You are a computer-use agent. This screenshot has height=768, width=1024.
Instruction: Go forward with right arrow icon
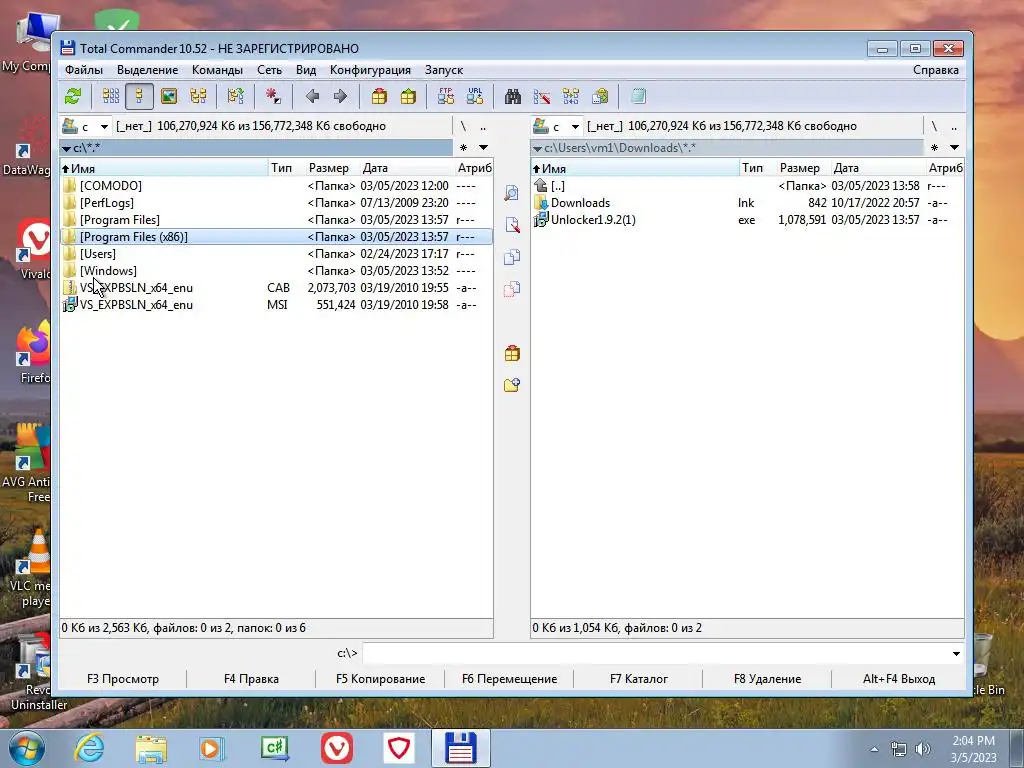(340, 97)
